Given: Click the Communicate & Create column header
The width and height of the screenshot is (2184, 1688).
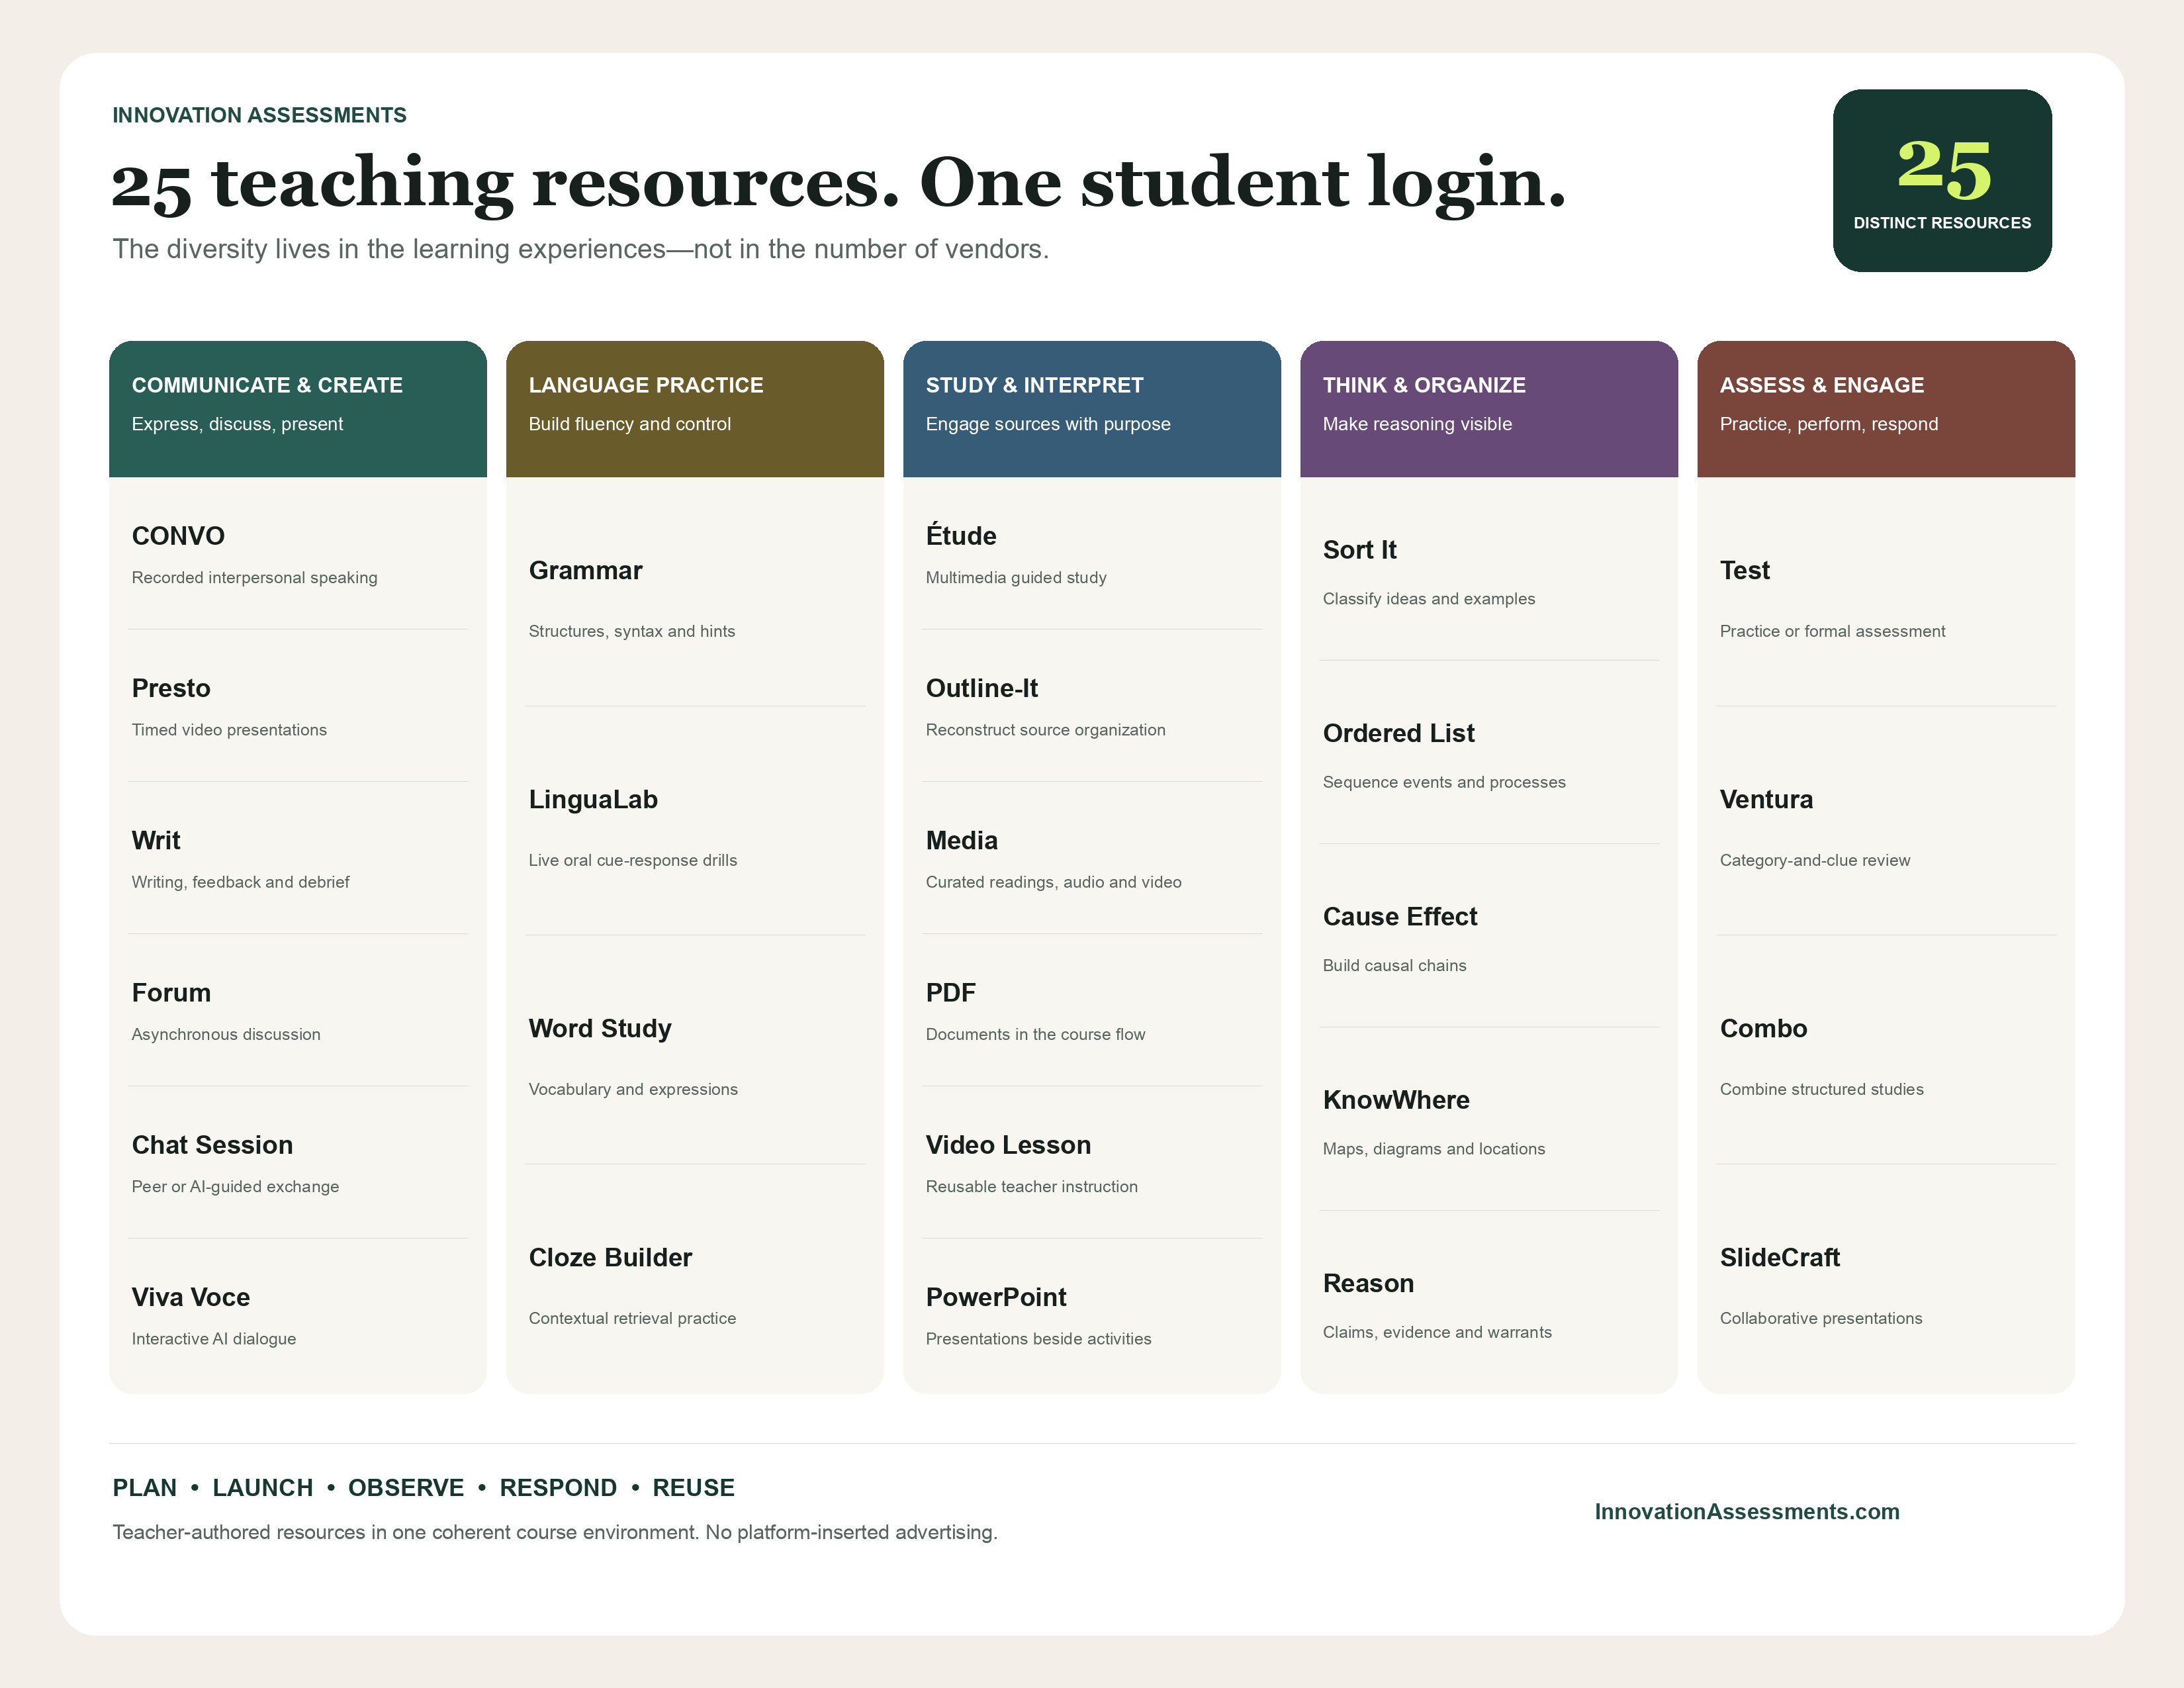Looking at the screenshot, I should coord(298,409).
